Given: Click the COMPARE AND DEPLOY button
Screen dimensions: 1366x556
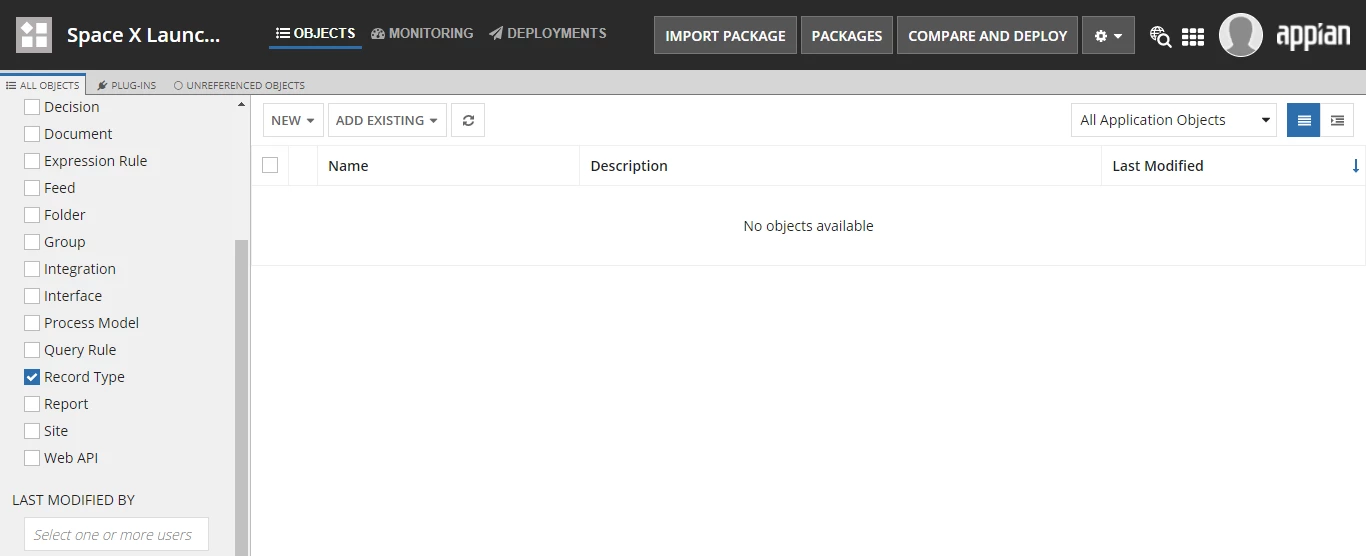Looking at the screenshot, I should coord(988,36).
